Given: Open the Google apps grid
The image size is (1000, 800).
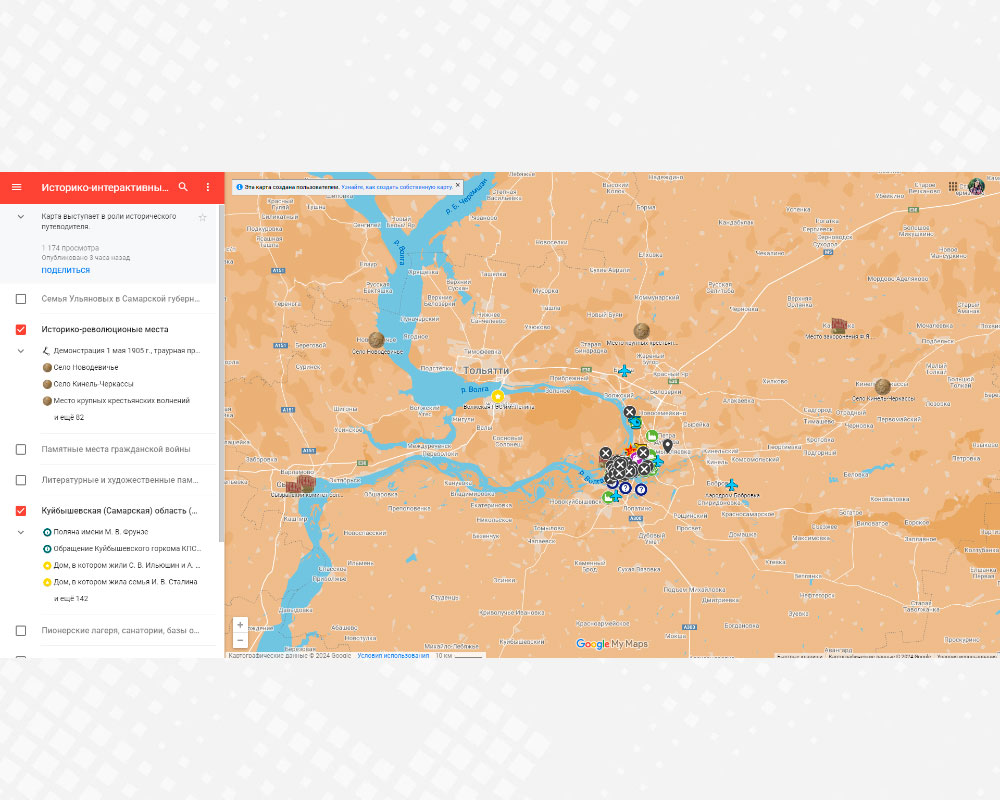Looking at the screenshot, I should [953, 186].
